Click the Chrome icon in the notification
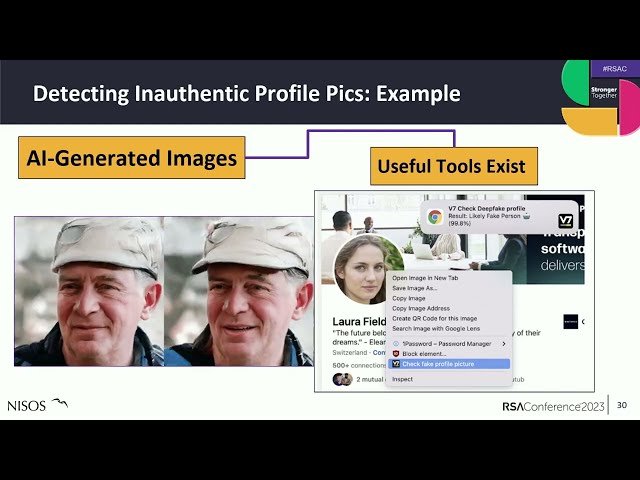Screen dimensions: 640x480 435,217
